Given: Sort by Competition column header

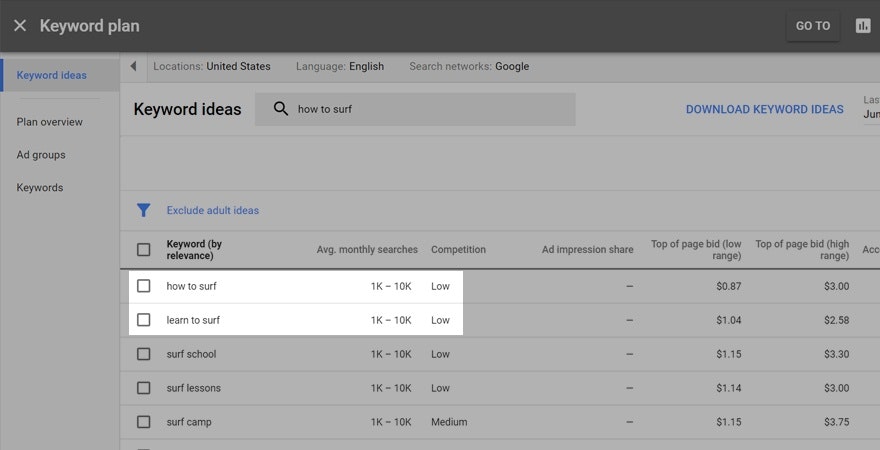Looking at the screenshot, I should point(459,250).
